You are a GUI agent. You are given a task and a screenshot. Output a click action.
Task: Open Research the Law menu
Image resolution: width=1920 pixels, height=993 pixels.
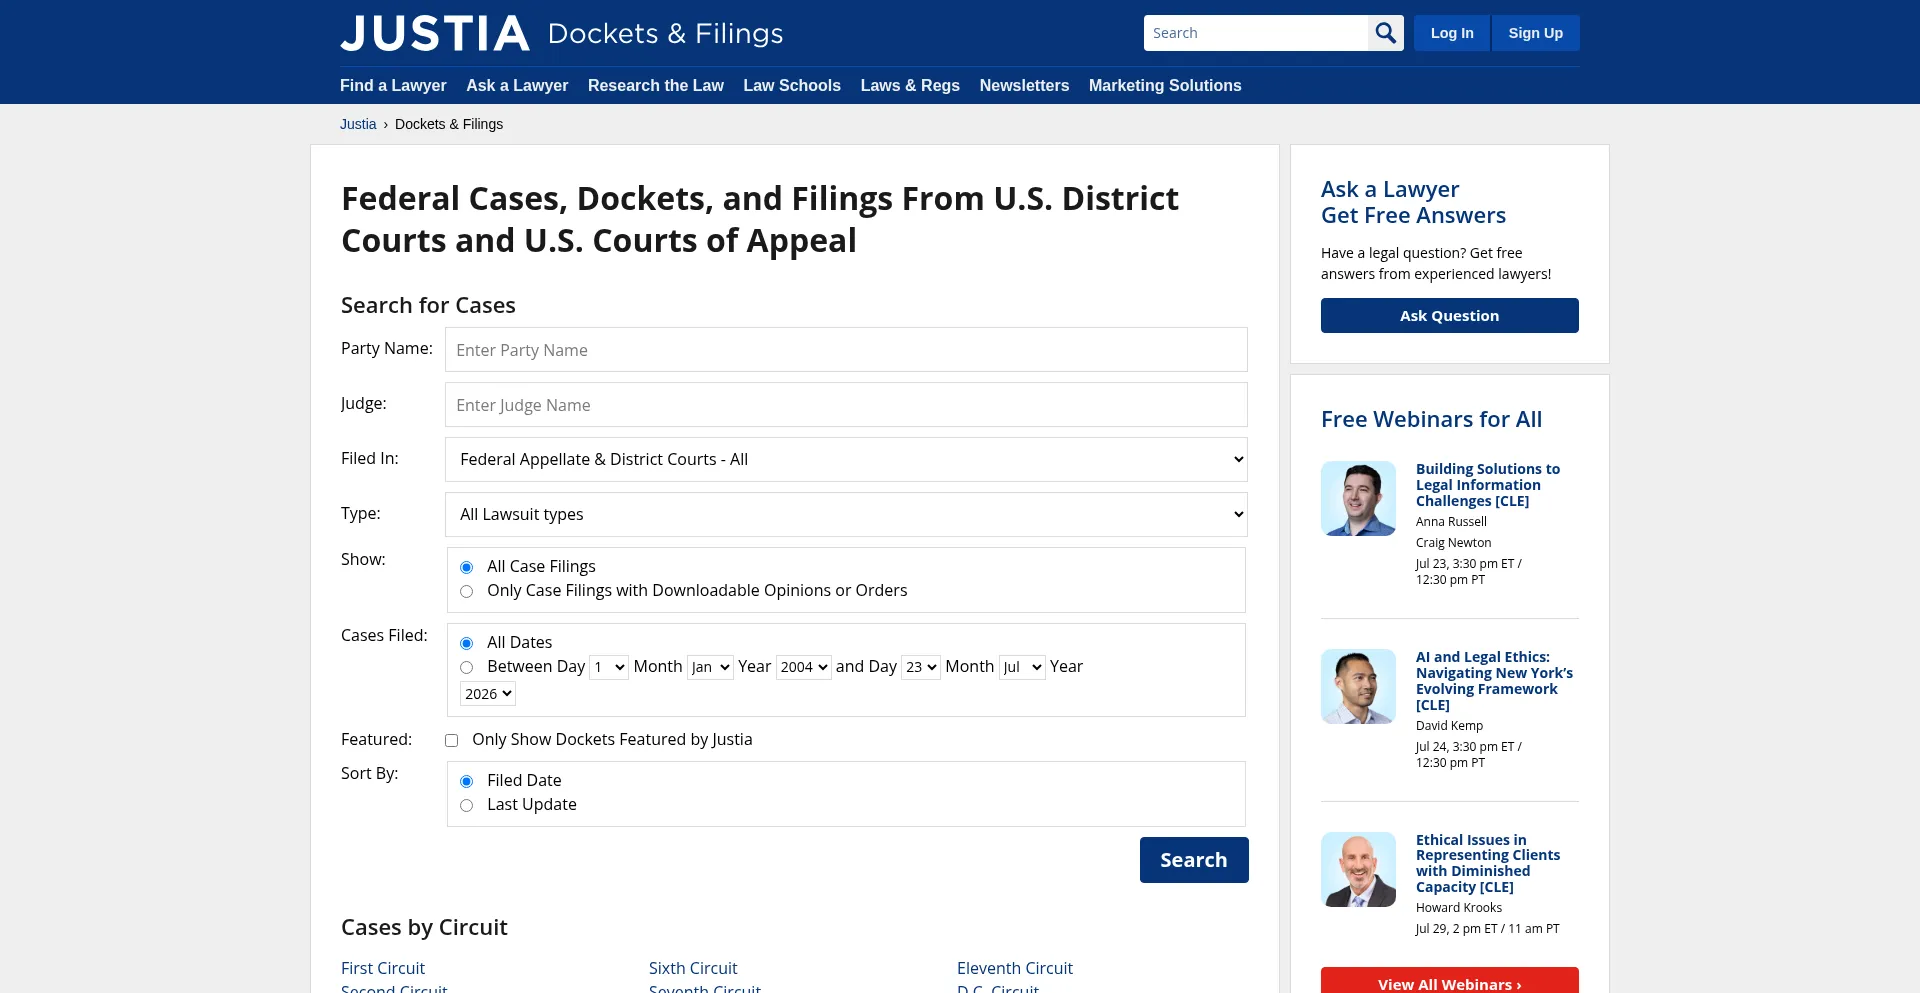point(656,86)
